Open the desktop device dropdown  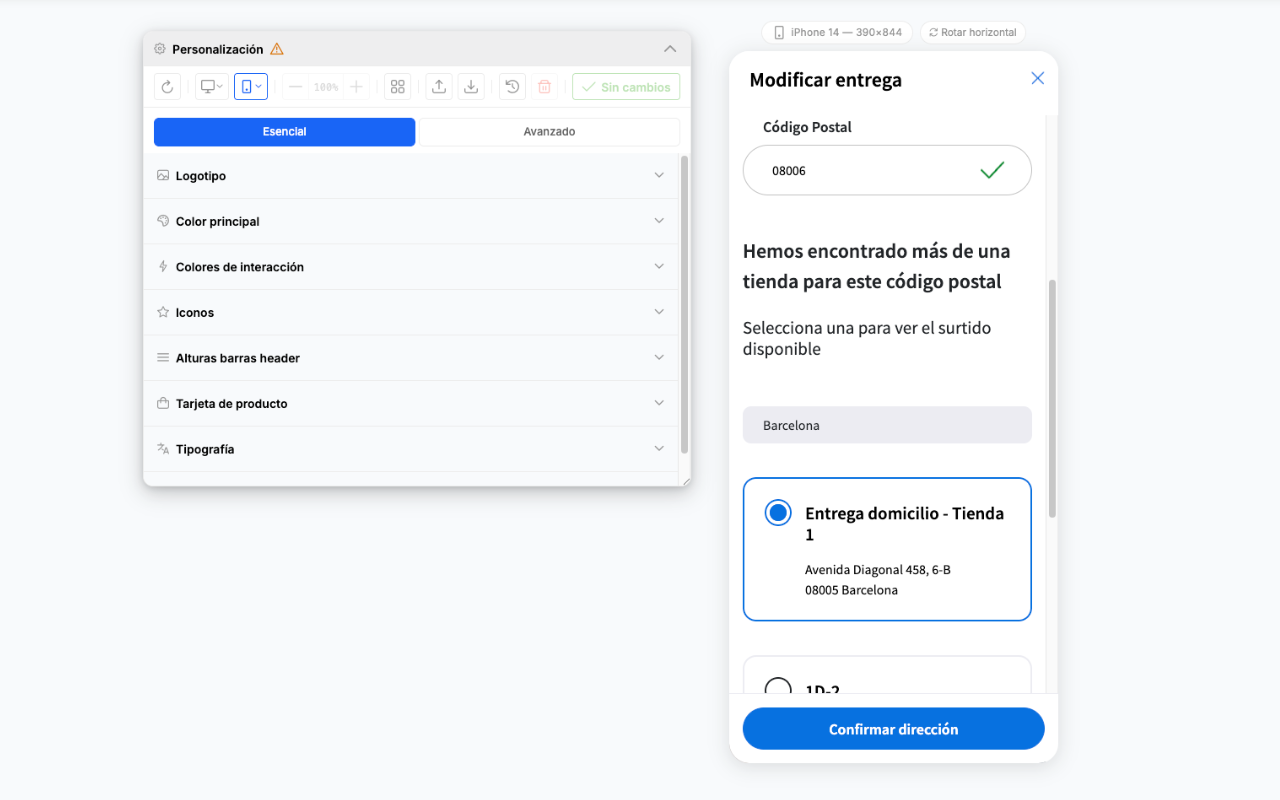[211, 87]
